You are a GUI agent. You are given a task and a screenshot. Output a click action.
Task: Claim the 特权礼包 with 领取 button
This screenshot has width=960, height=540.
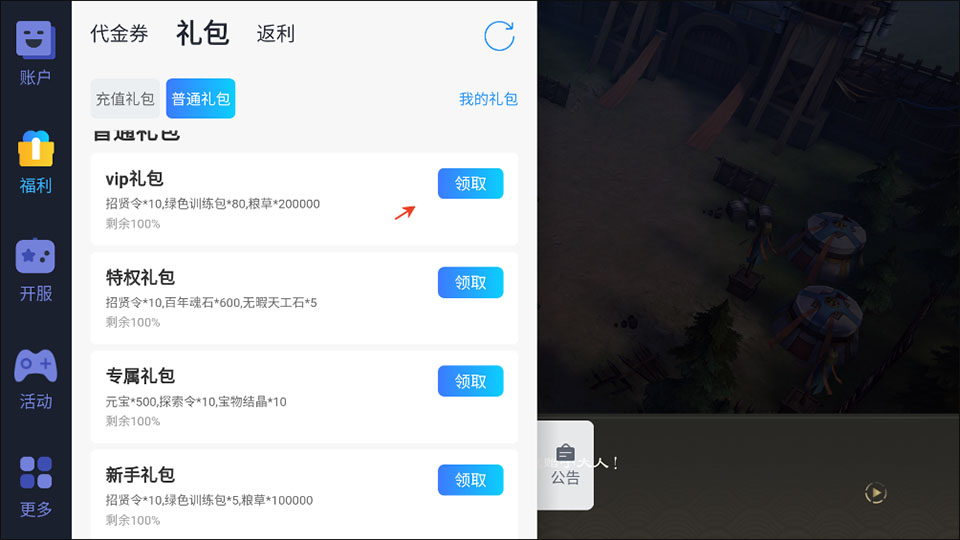pos(470,282)
